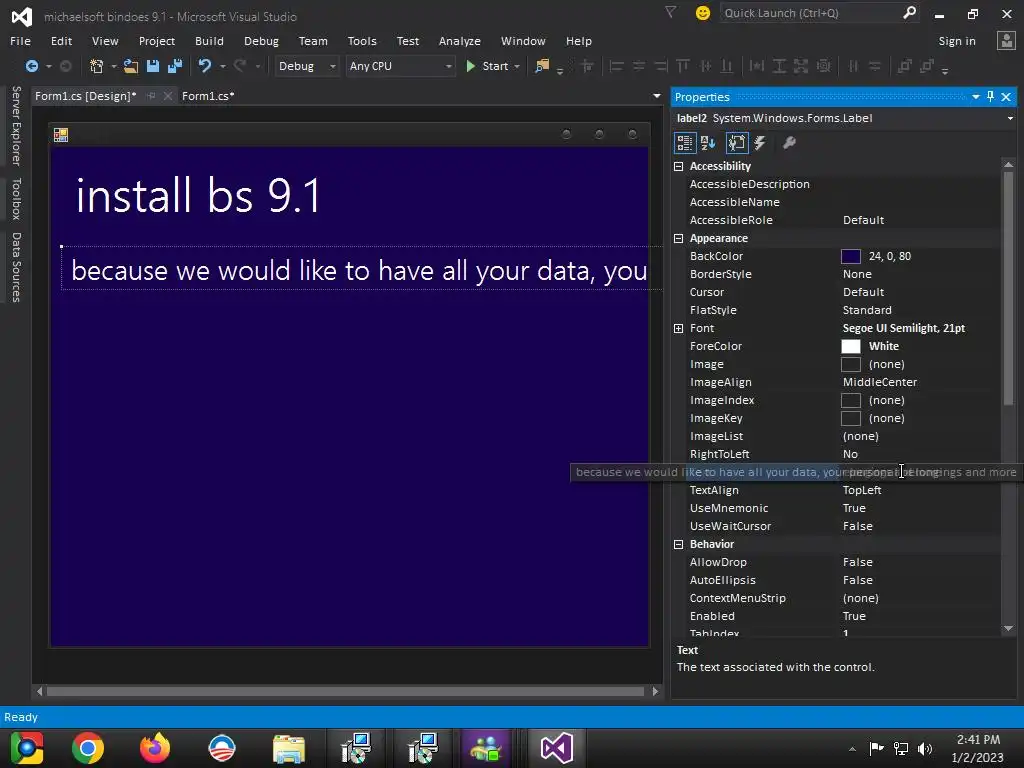Viewport: 1024px width, 768px height.
Task: Collapse the Accessibility category
Action: tap(679, 167)
